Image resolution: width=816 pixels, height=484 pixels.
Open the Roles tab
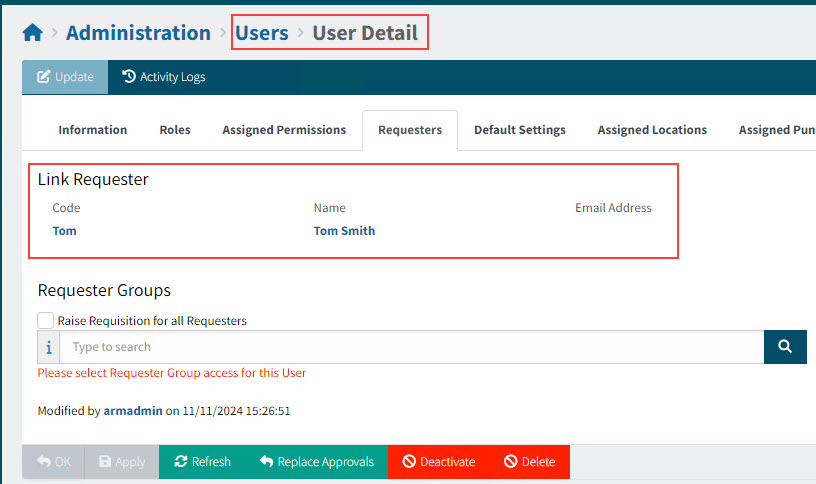[175, 130]
